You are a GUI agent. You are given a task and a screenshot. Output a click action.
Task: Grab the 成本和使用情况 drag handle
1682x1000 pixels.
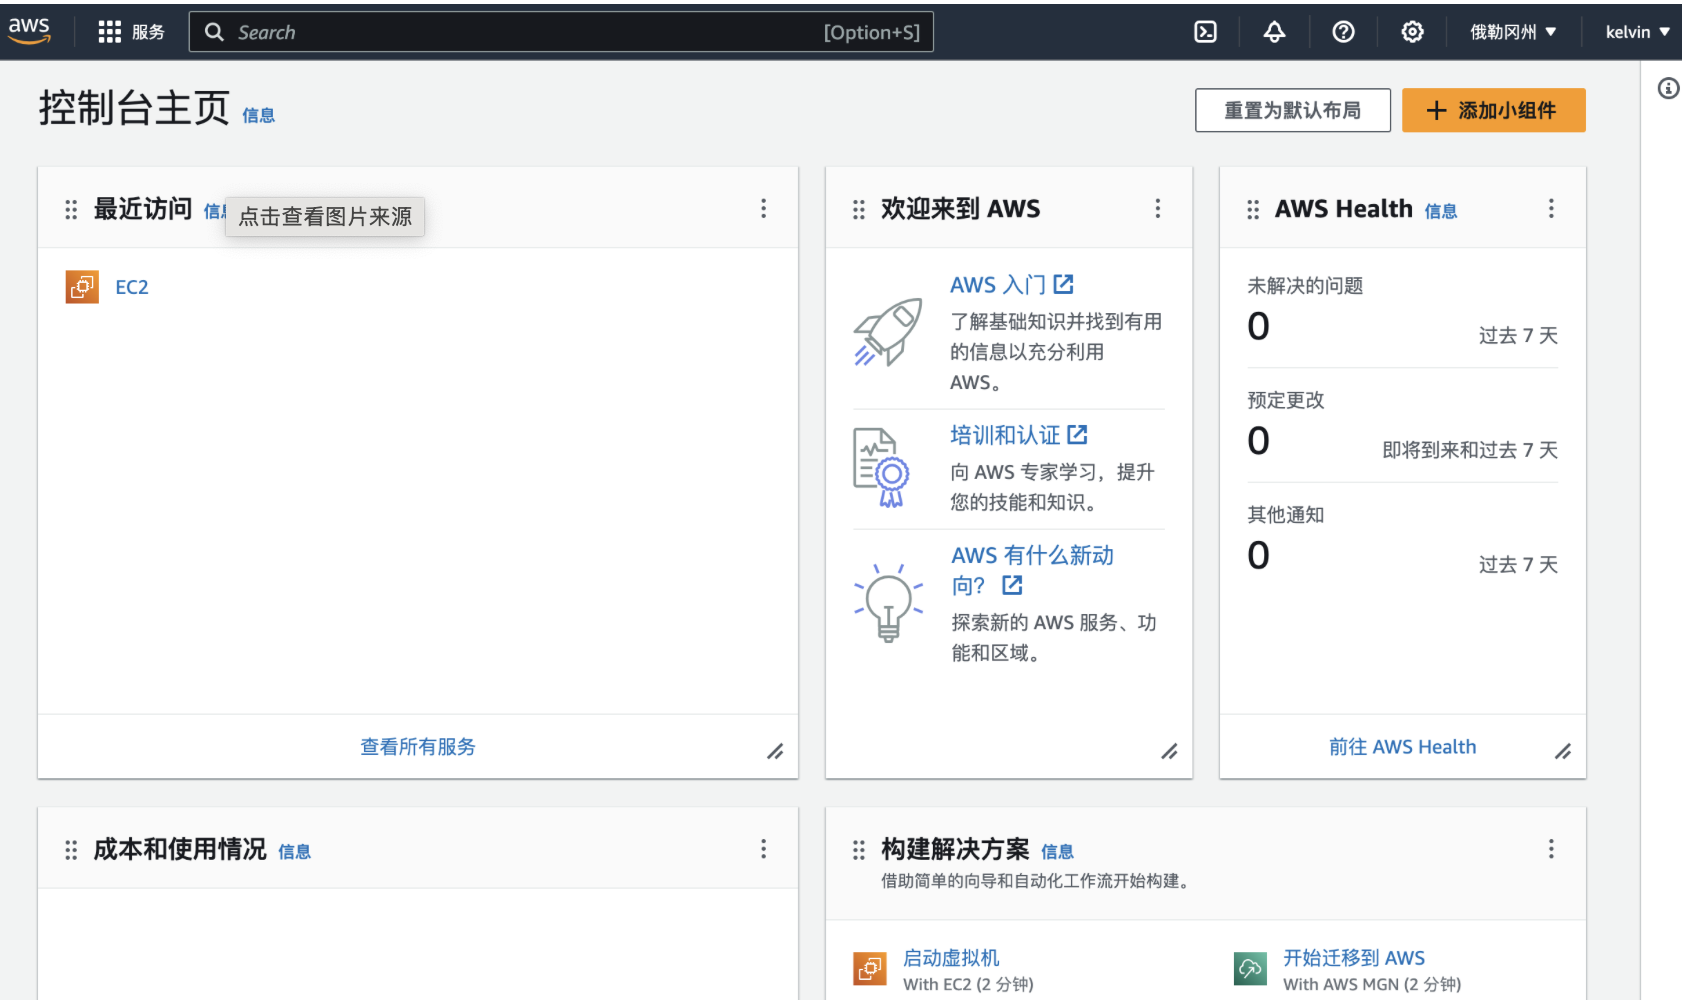coord(71,850)
